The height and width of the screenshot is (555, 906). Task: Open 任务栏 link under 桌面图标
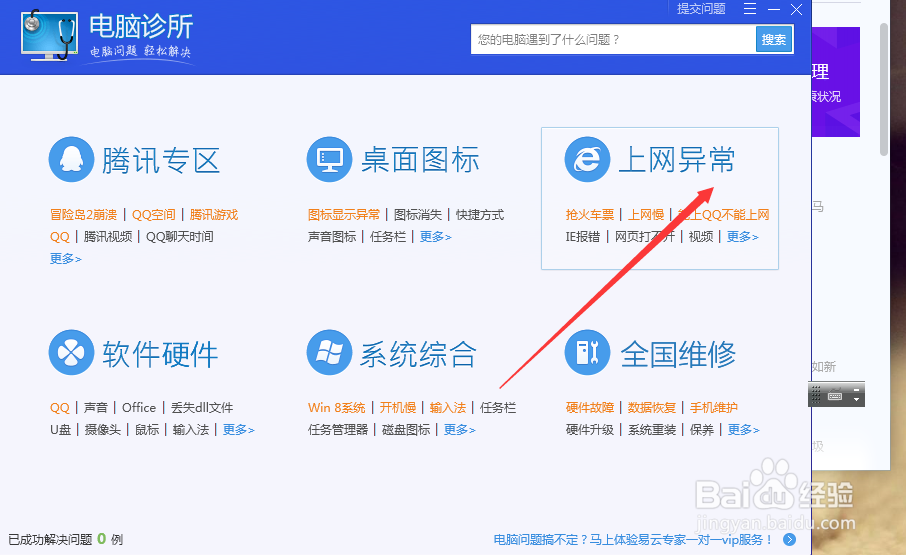tap(388, 237)
